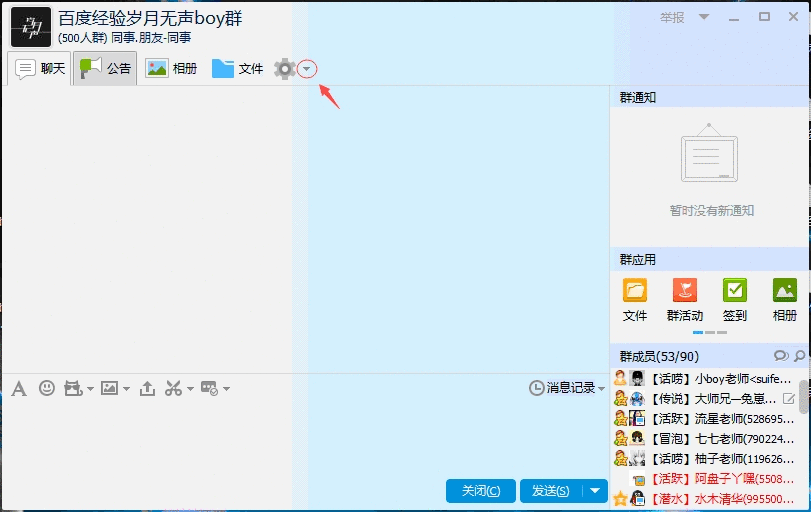Select member 大师兄—兔崽

pyautogui.click(x=704, y=399)
